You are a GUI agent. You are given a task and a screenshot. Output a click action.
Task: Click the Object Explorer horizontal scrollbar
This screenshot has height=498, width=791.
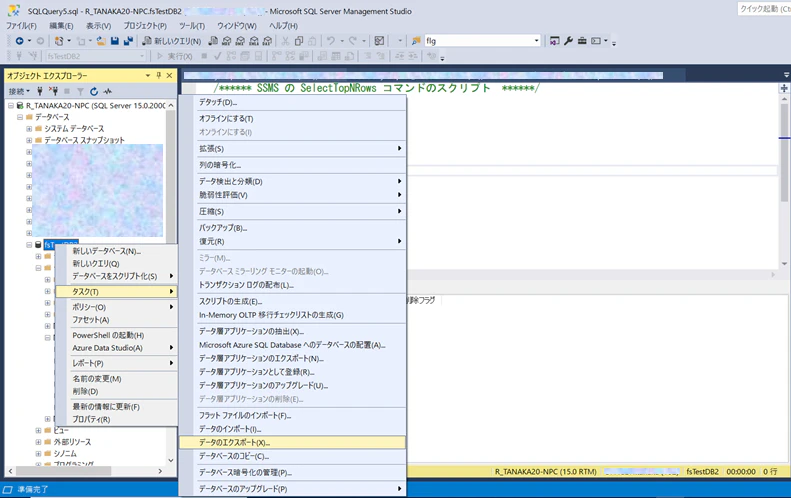(x=85, y=471)
